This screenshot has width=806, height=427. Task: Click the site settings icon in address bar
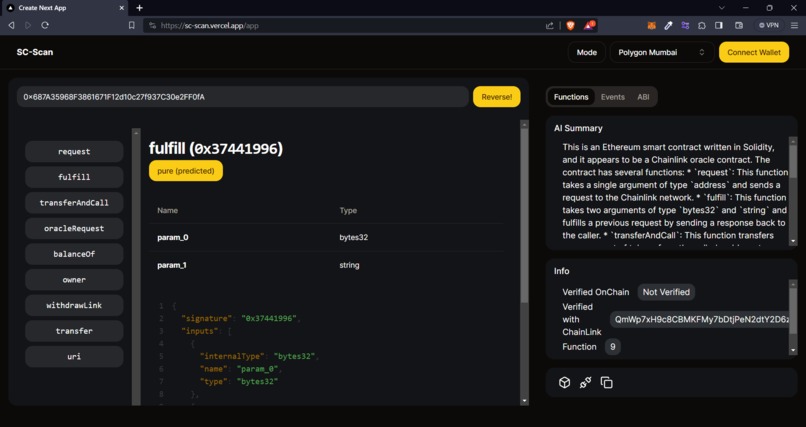point(152,25)
